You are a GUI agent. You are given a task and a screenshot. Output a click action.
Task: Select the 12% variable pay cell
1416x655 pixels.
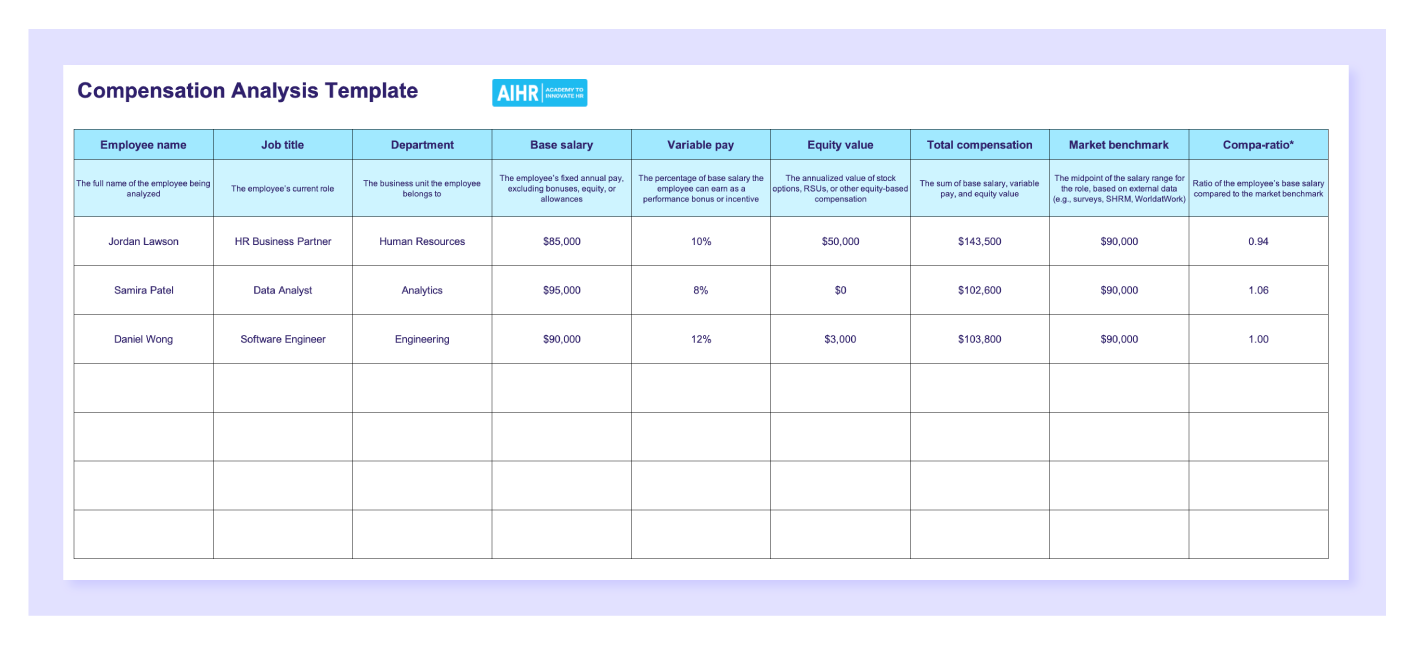tap(700, 339)
